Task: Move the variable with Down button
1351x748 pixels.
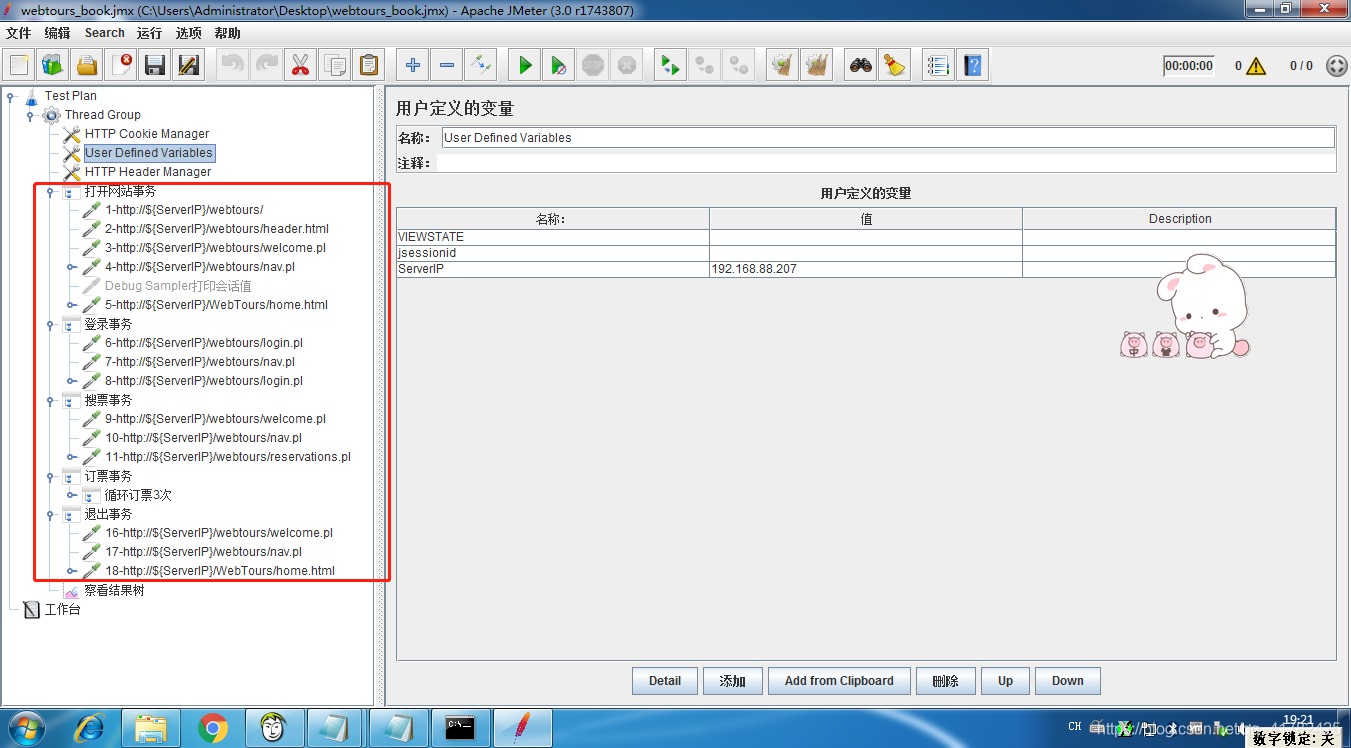Action: [1067, 681]
